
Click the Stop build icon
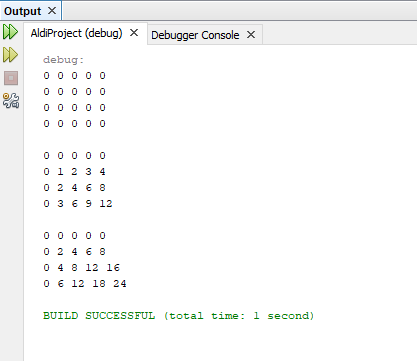tap(11, 78)
